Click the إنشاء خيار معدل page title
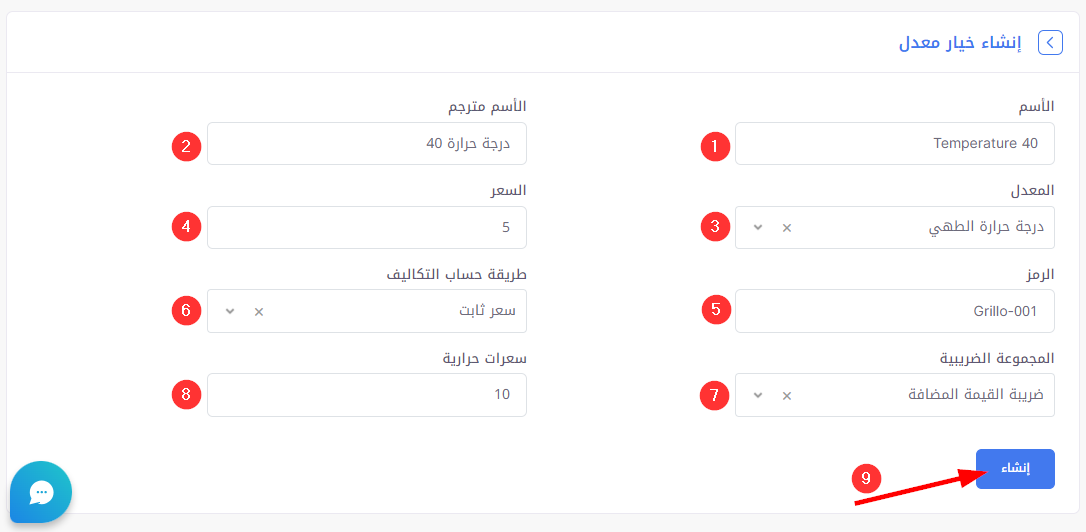 (x=958, y=43)
